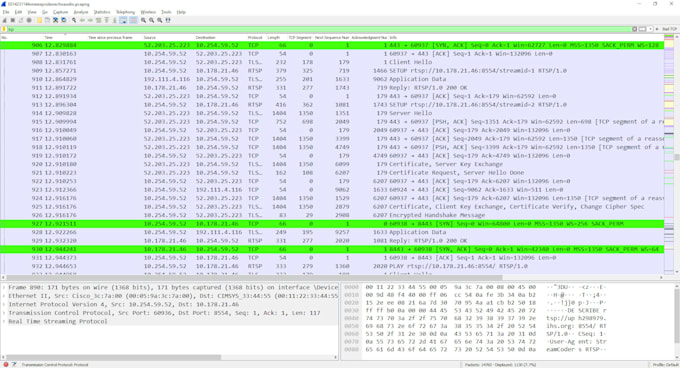Click the Profile: Default status entry

point(665,365)
